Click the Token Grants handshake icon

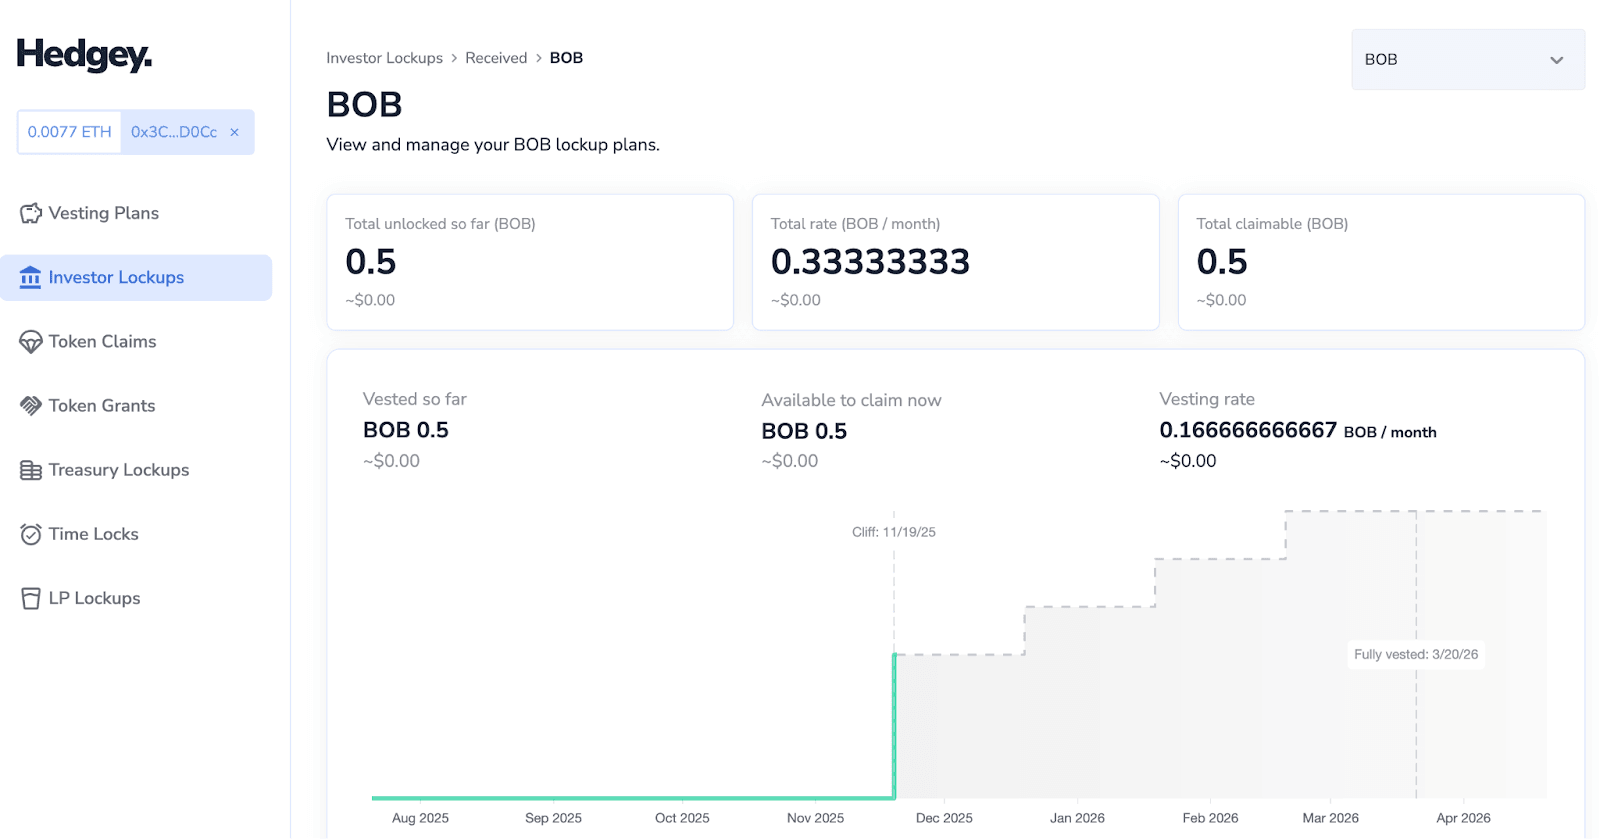pyautogui.click(x=31, y=406)
